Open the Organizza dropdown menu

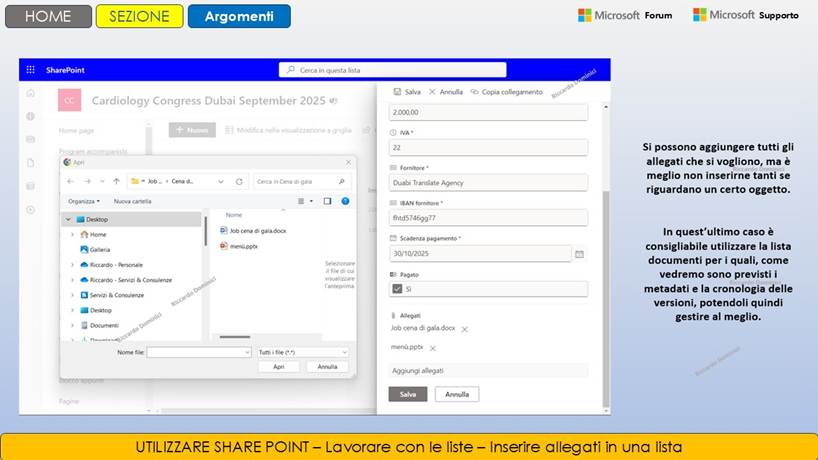point(83,201)
